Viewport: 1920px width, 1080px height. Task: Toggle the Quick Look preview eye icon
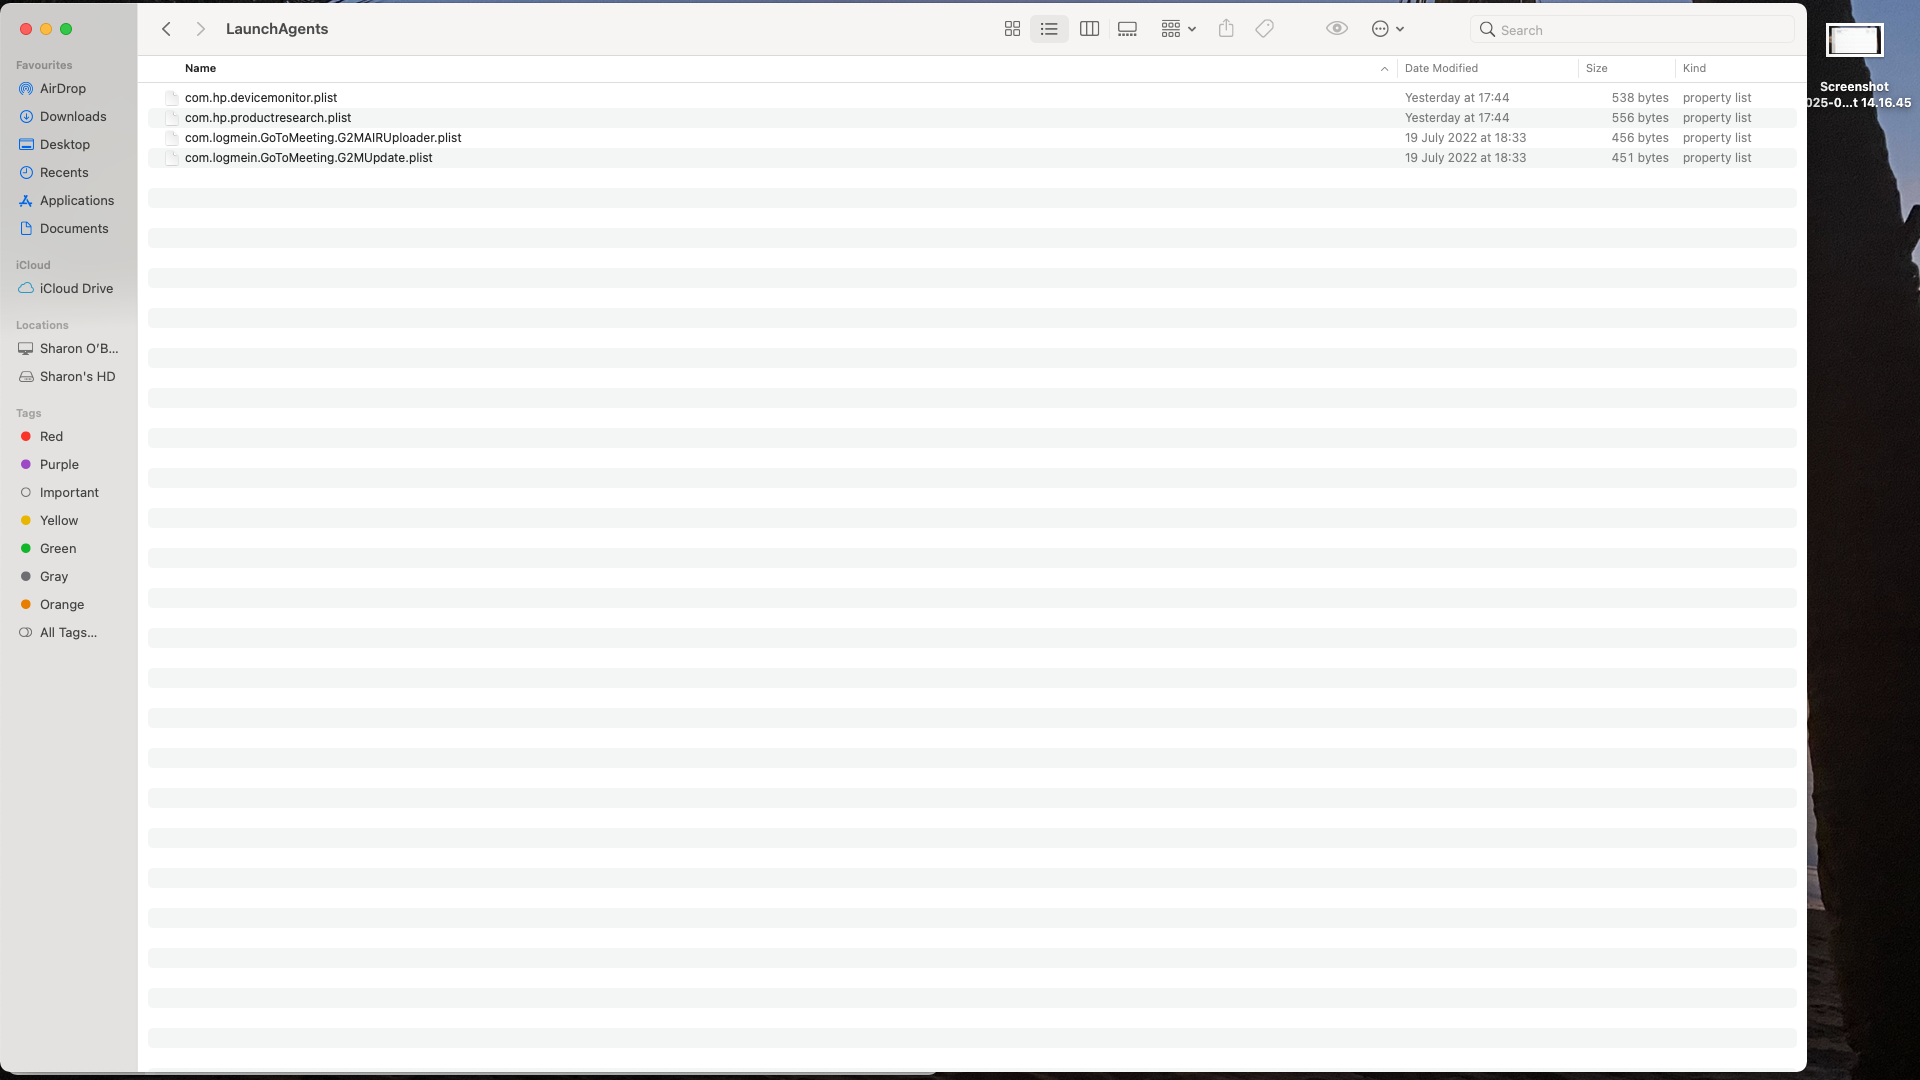tap(1336, 29)
